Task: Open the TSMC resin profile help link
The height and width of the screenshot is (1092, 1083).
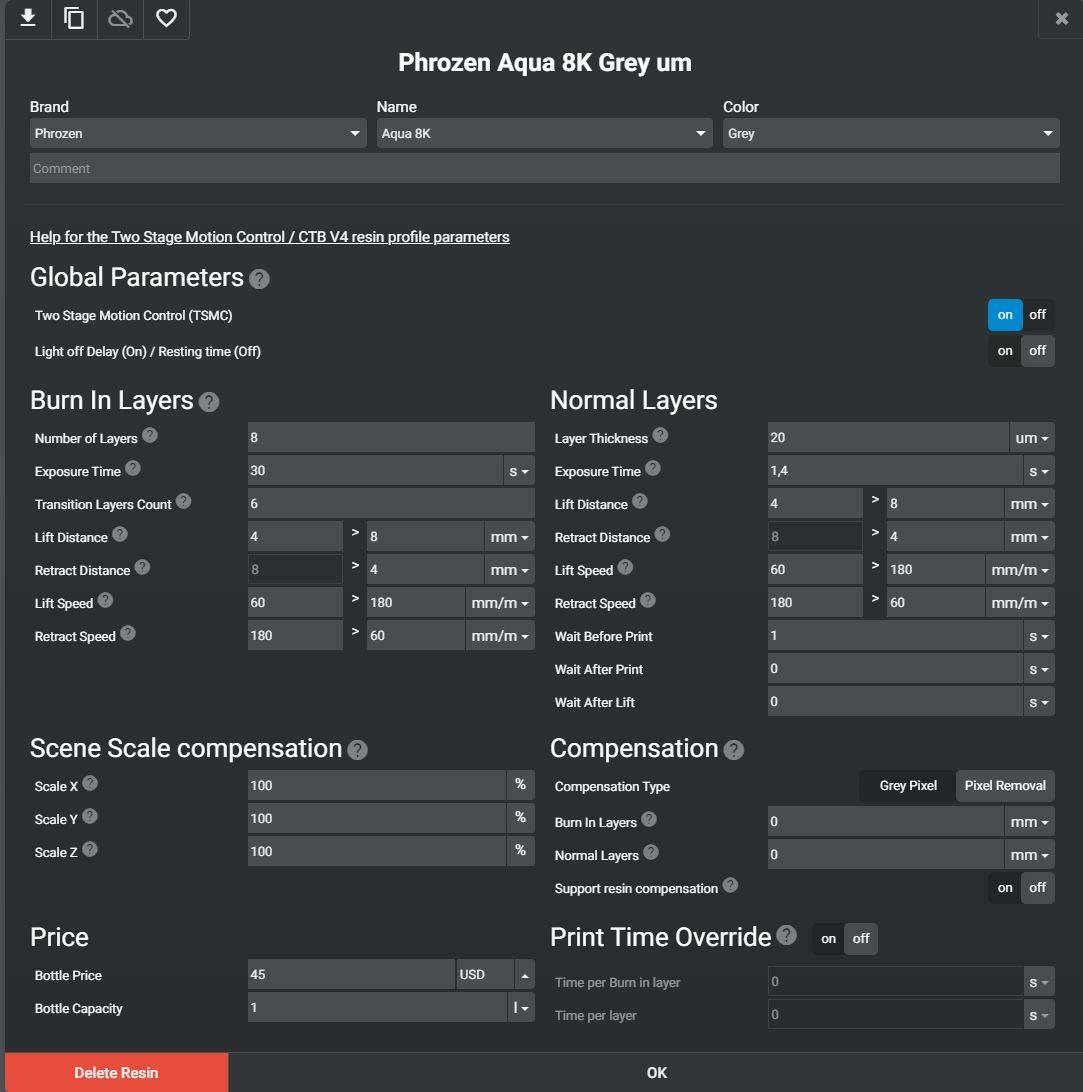Action: click(270, 237)
